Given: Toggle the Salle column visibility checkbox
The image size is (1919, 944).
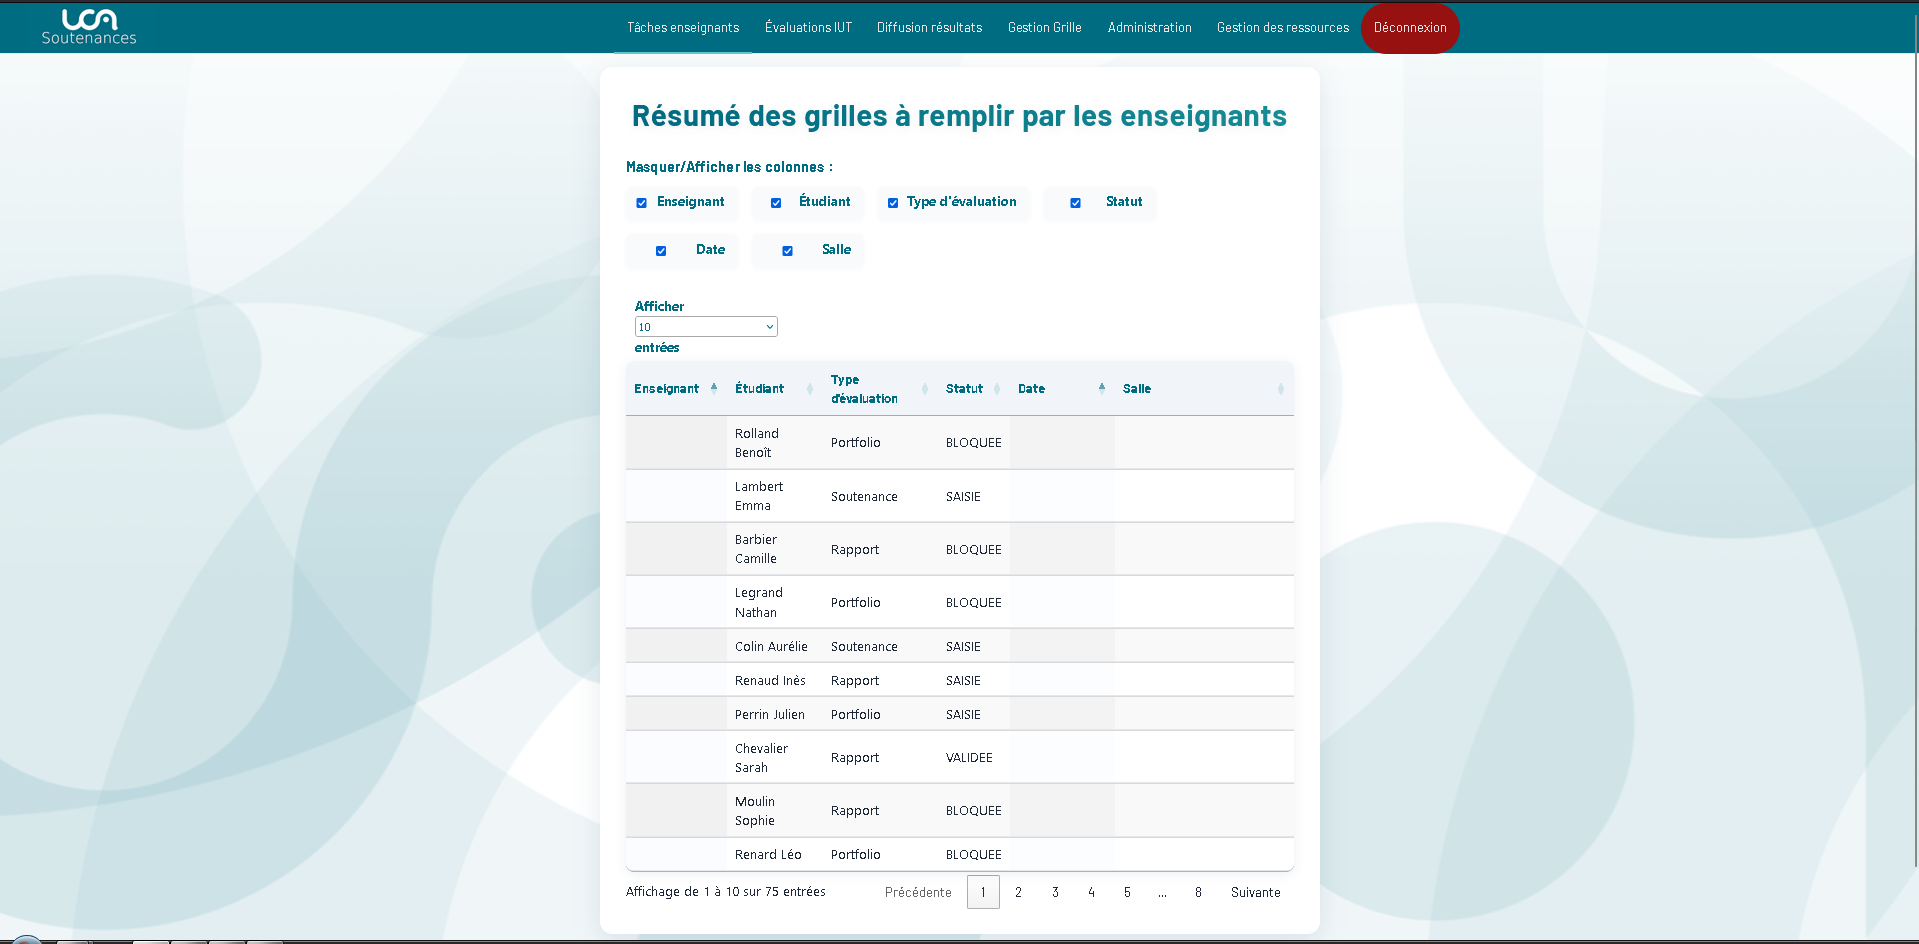Looking at the screenshot, I should click(x=789, y=250).
